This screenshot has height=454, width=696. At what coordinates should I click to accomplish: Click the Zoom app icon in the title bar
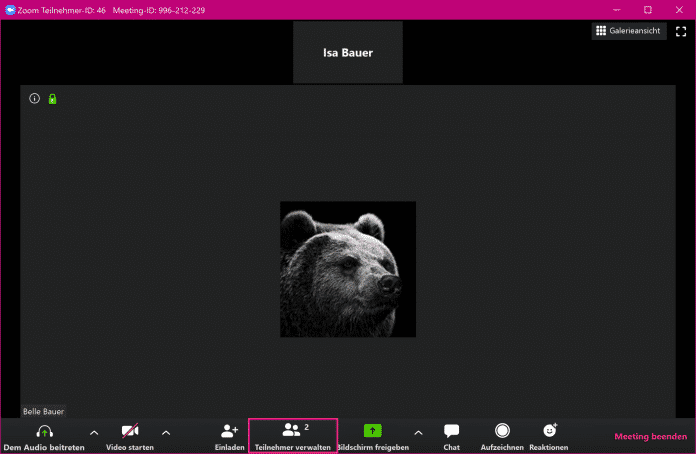pos(10,9)
